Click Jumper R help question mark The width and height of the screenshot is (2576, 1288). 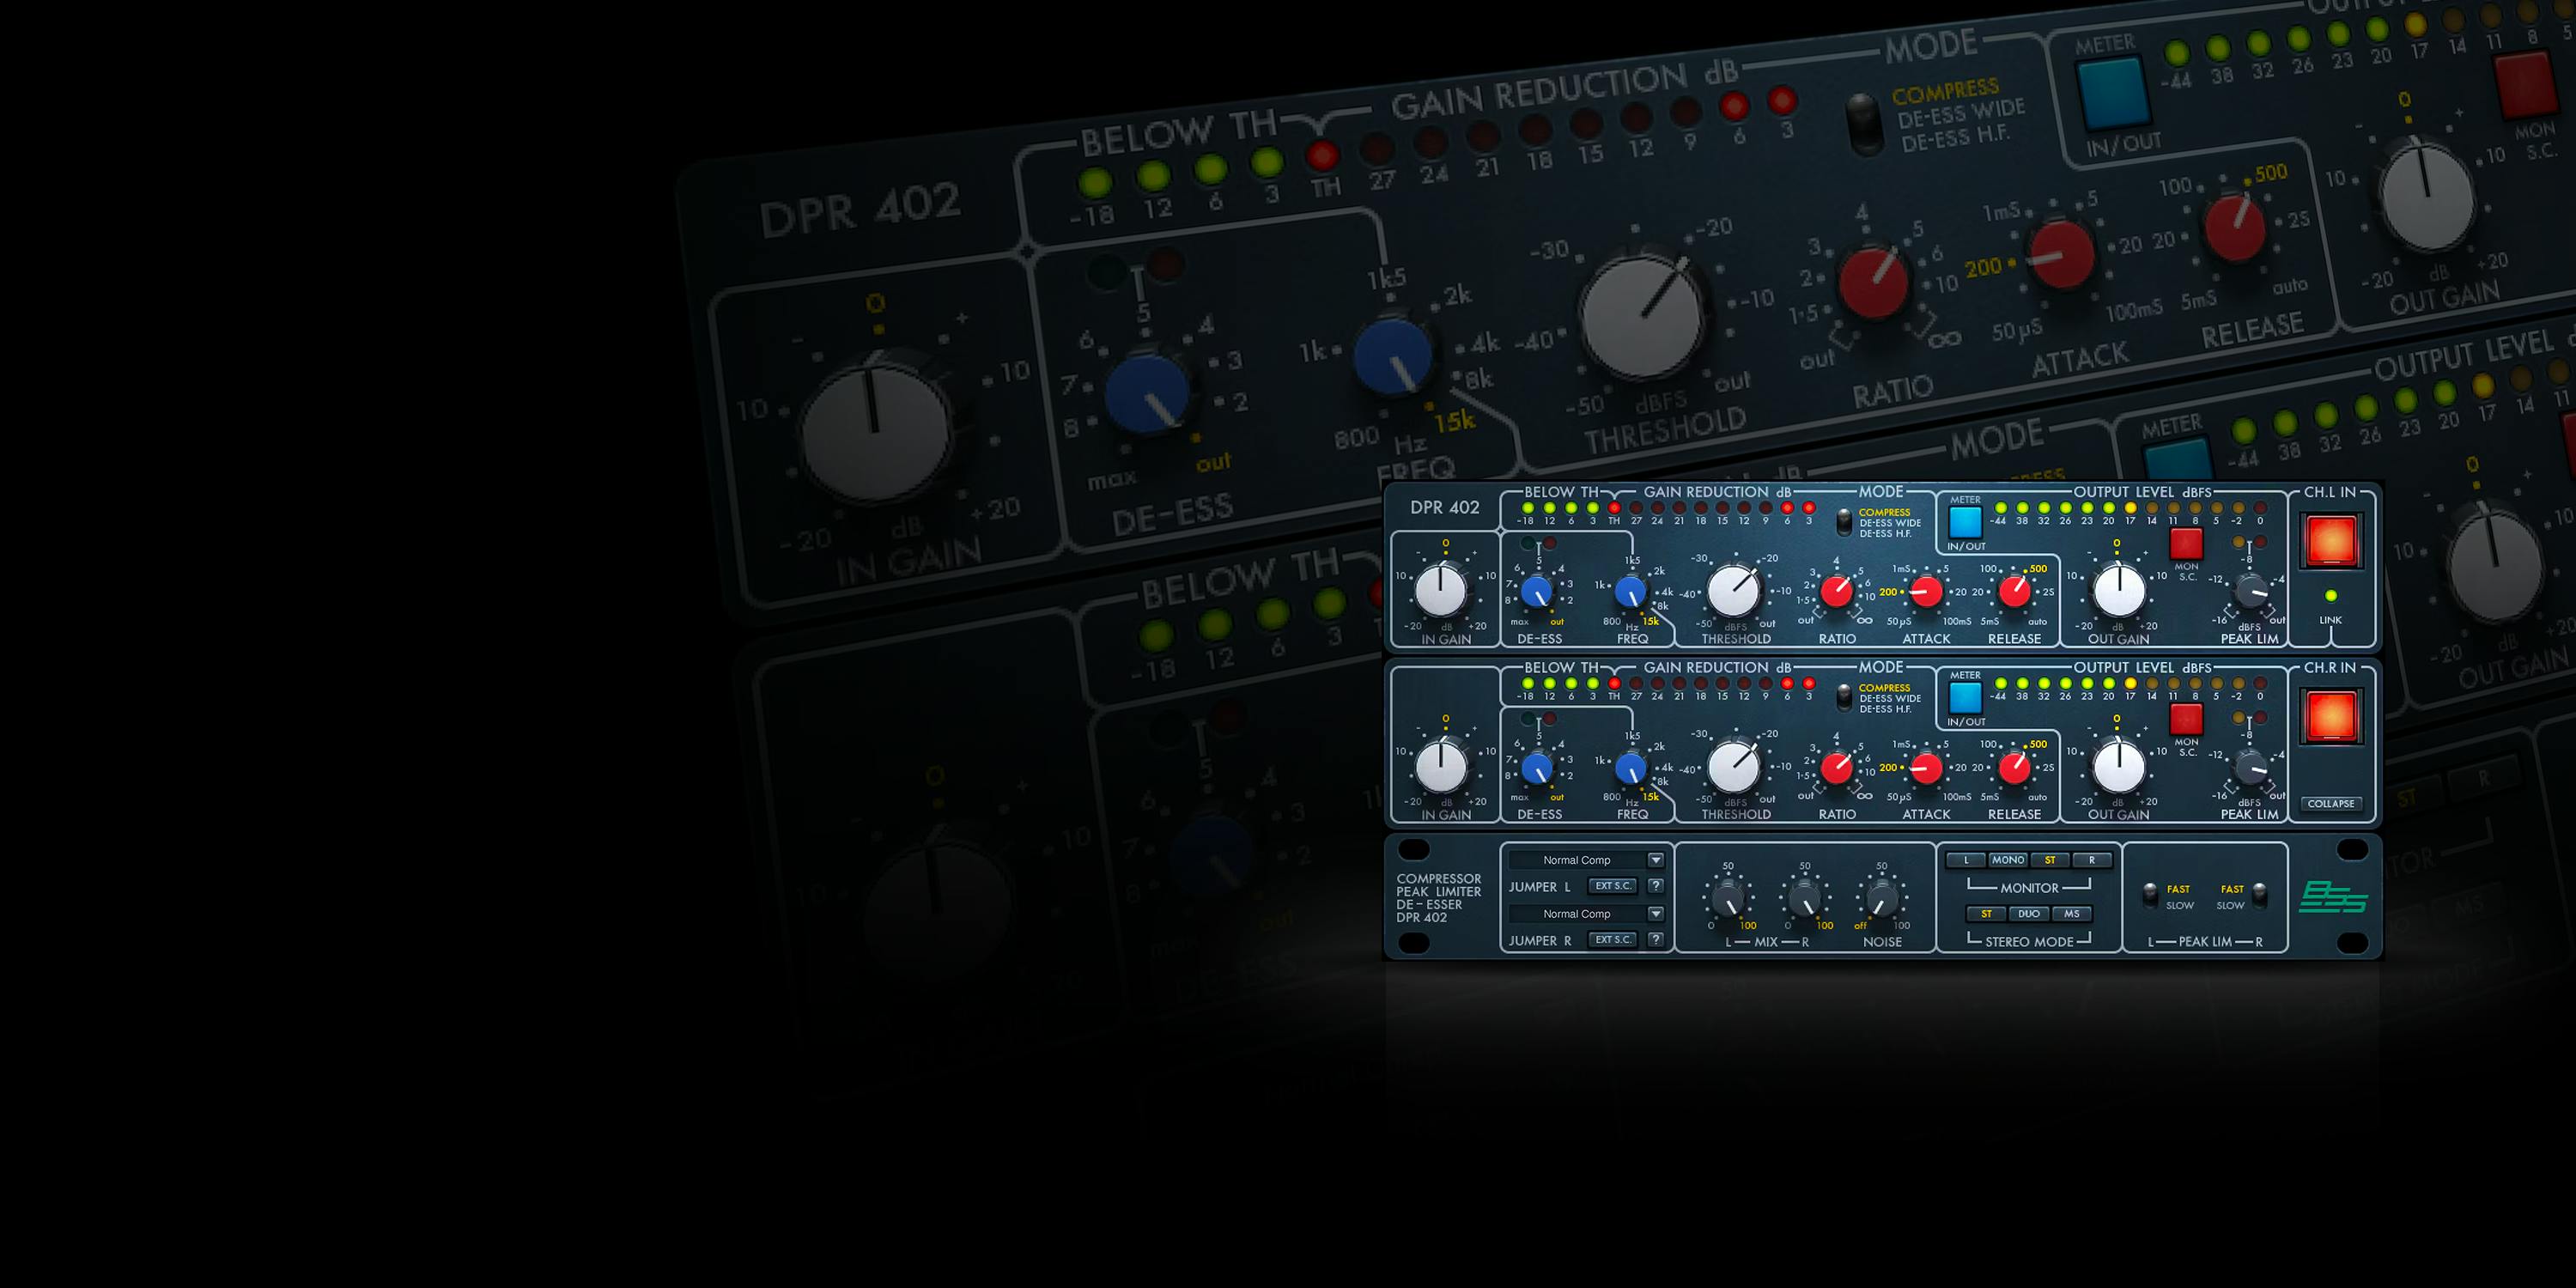[x=1655, y=940]
